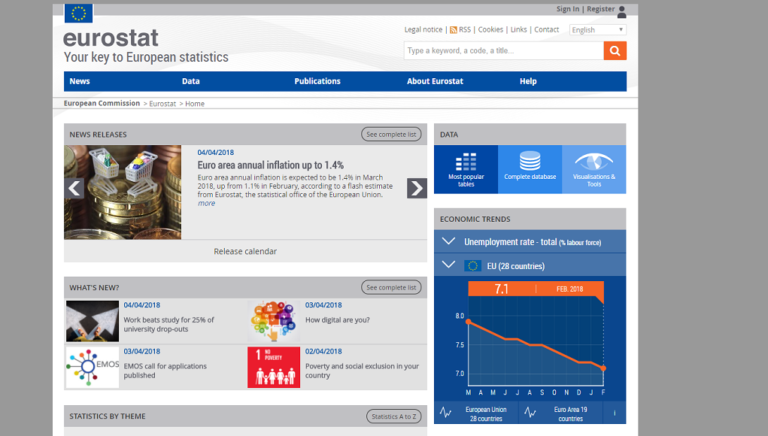The height and width of the screenshot is (436, 768).
Task: Collapse the Unemployment rate indicator chevron
Action: click(x=449, y=241)
